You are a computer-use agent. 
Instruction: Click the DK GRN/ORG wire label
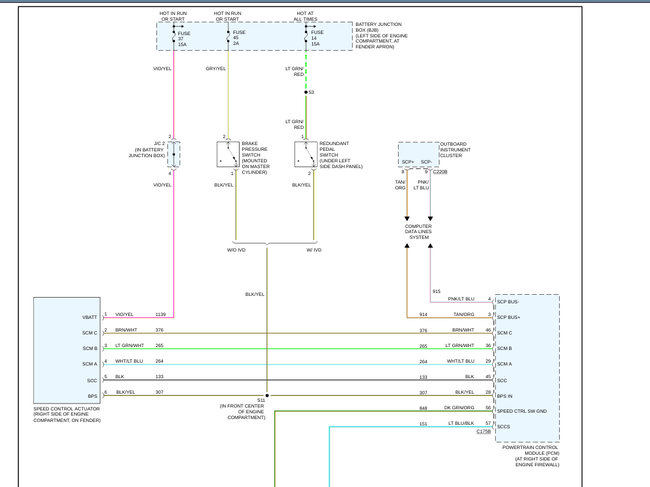(x=459, y=408)
